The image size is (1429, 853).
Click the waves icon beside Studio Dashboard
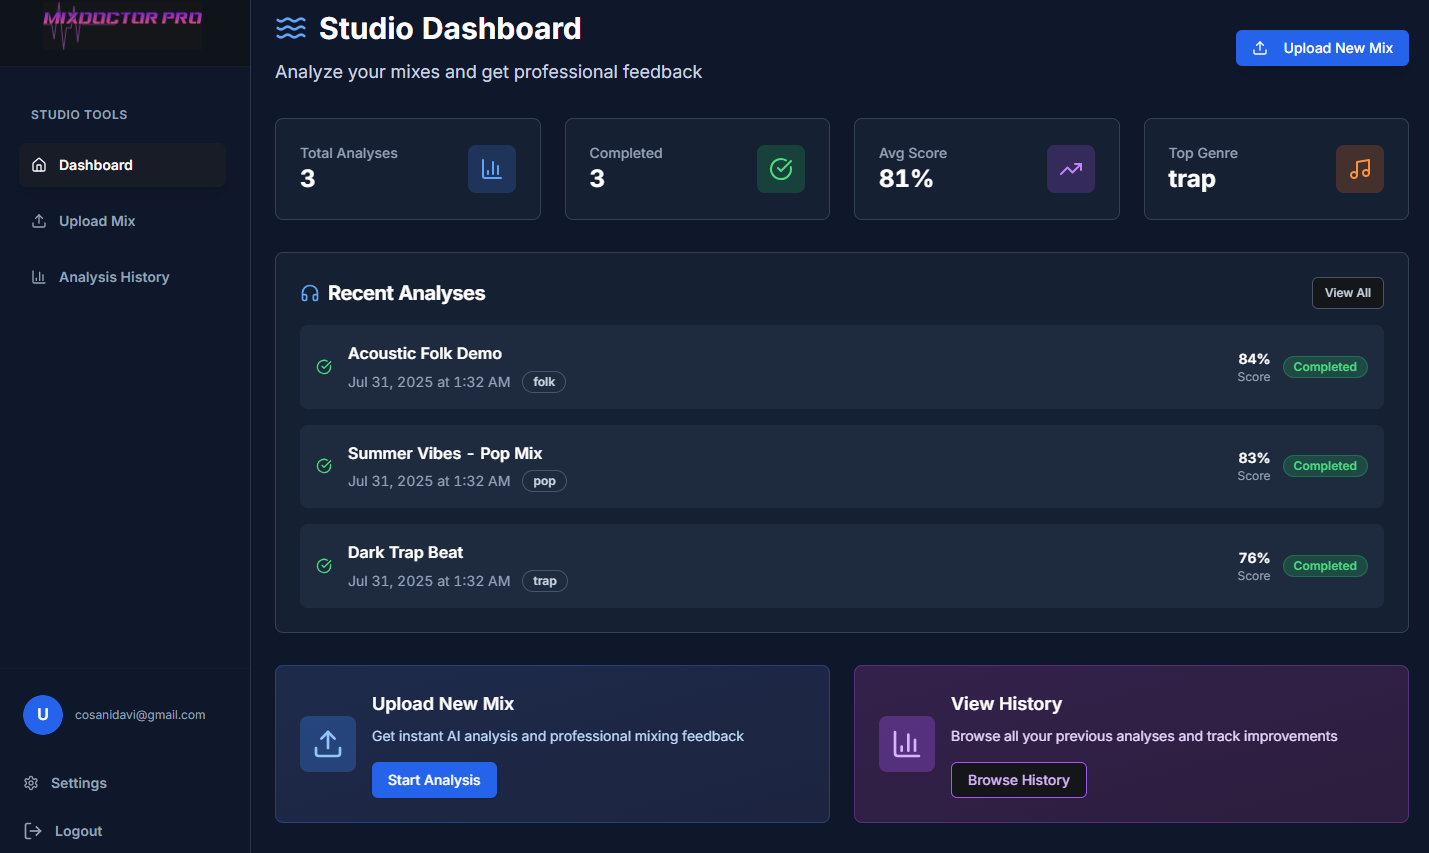(x=291, y=28)
